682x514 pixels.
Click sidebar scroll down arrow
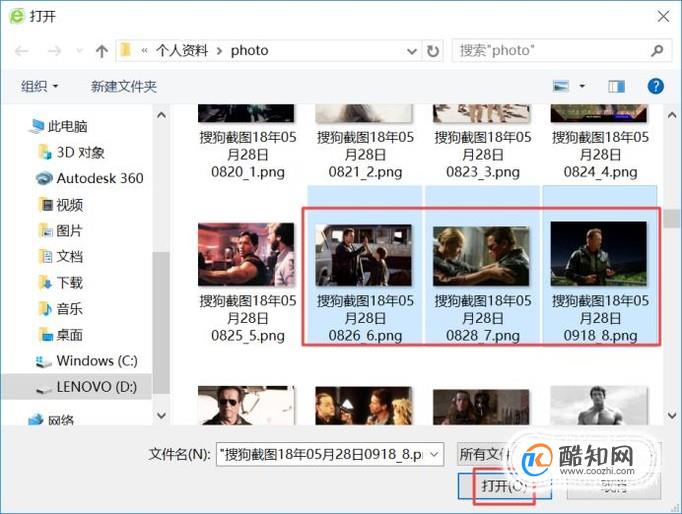[x=161, y=415]
